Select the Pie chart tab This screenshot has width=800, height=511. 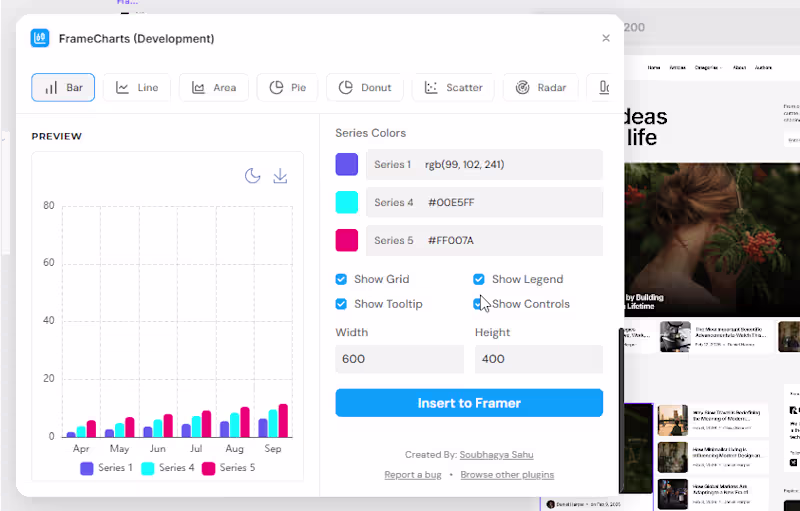pos(287,87)
